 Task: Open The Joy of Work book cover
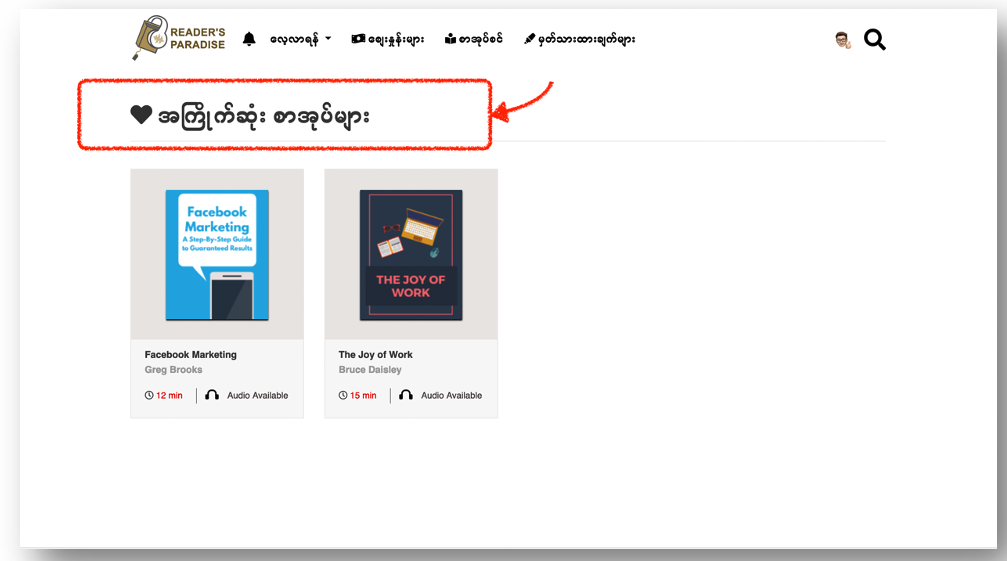pyautogui.click(x=411, y=255)
